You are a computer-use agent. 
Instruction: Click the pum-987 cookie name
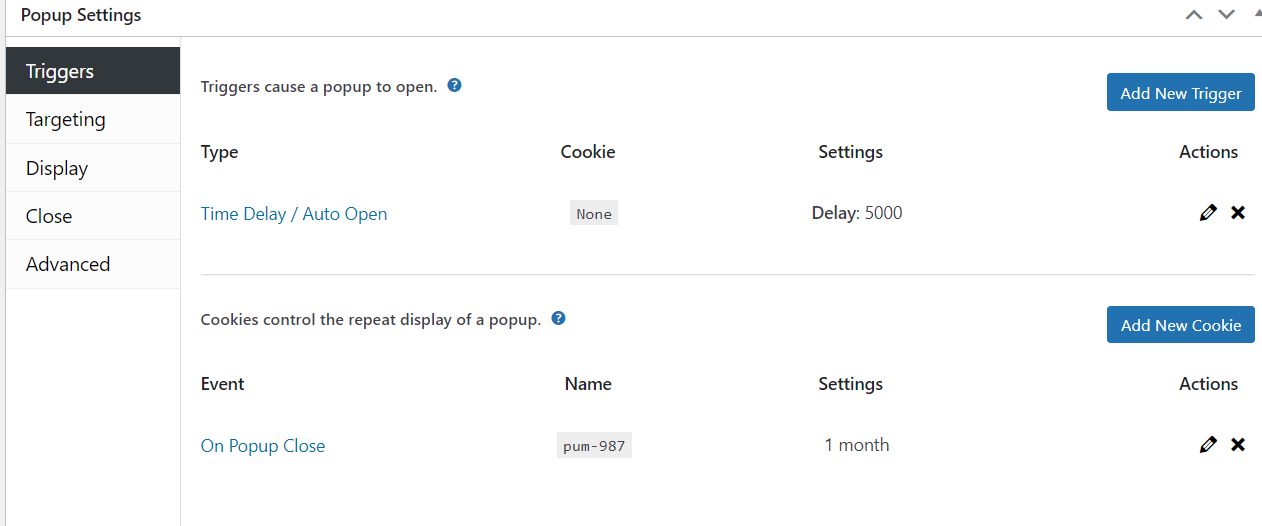coord(594,446)
